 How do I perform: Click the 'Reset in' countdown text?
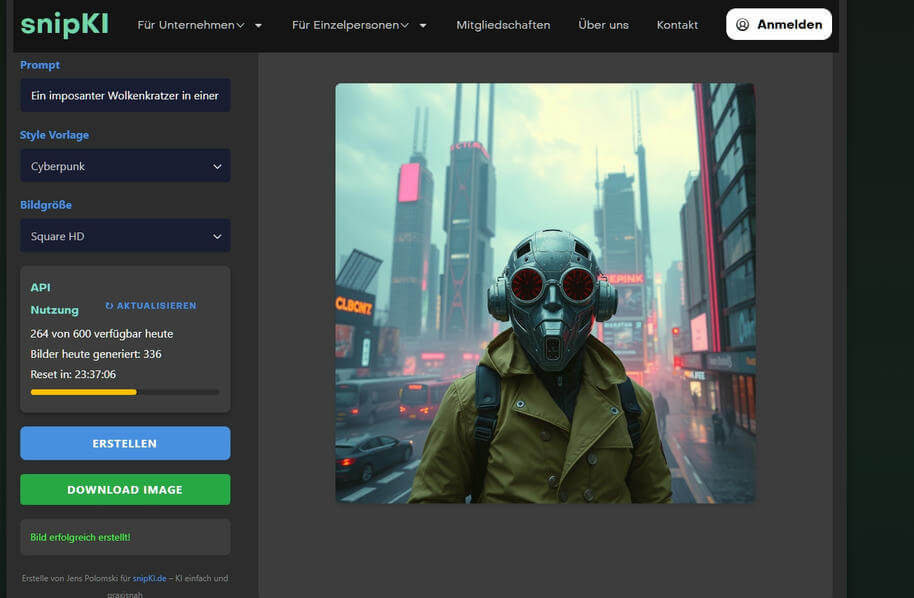tap(73, 374)
